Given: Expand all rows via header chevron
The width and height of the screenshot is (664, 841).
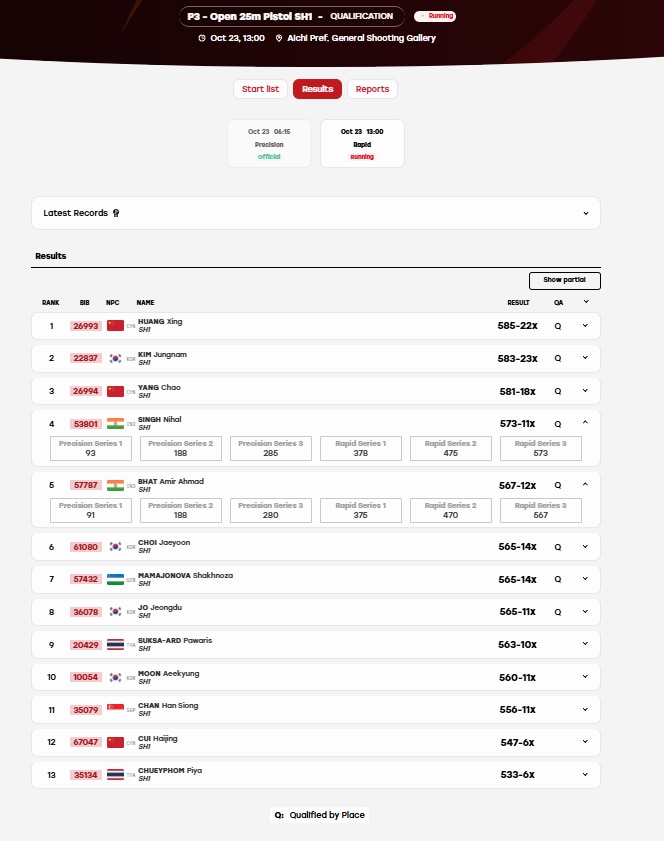Looking at the screenshot, I should point(586,302).
